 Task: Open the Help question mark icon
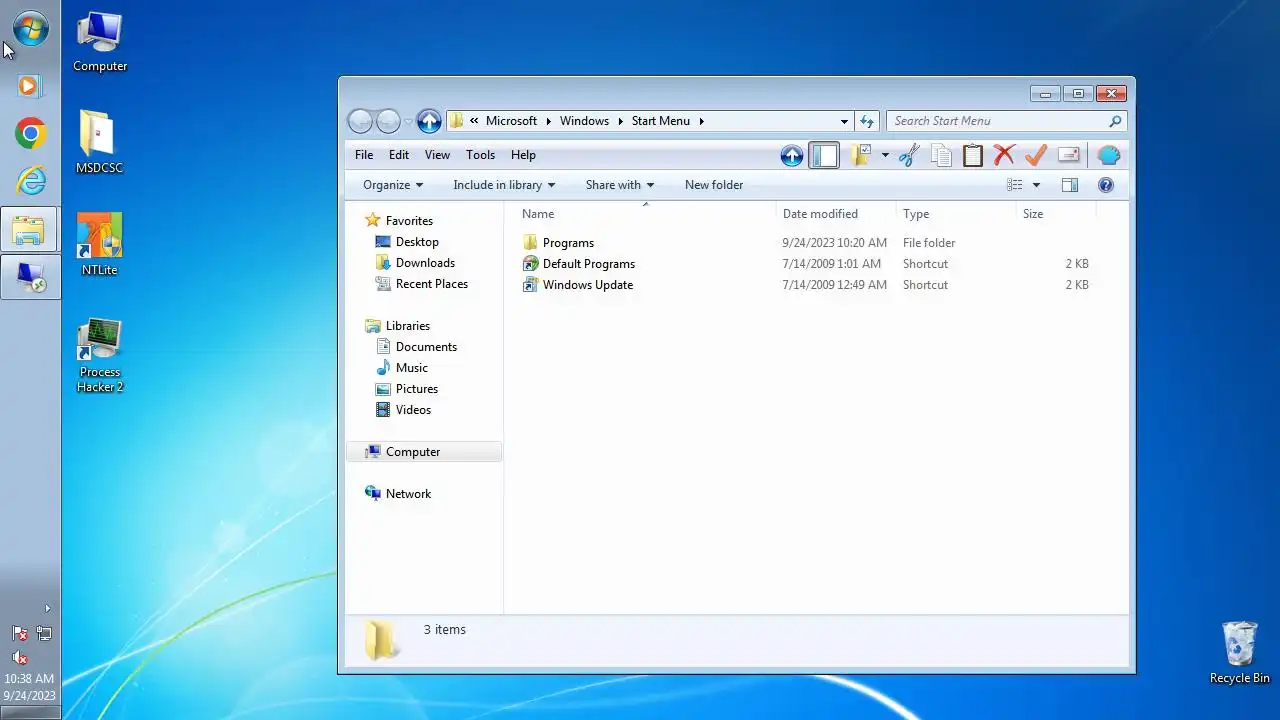click(1106, 185)
